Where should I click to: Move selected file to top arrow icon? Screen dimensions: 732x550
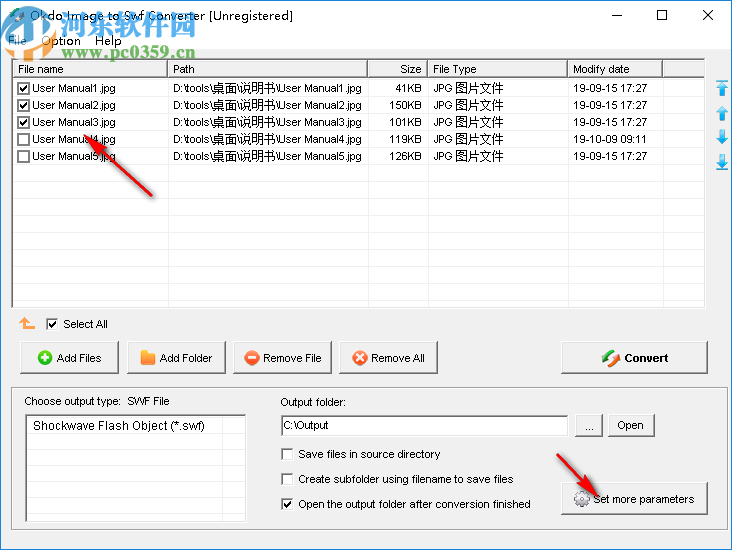[x=722, y=88]
